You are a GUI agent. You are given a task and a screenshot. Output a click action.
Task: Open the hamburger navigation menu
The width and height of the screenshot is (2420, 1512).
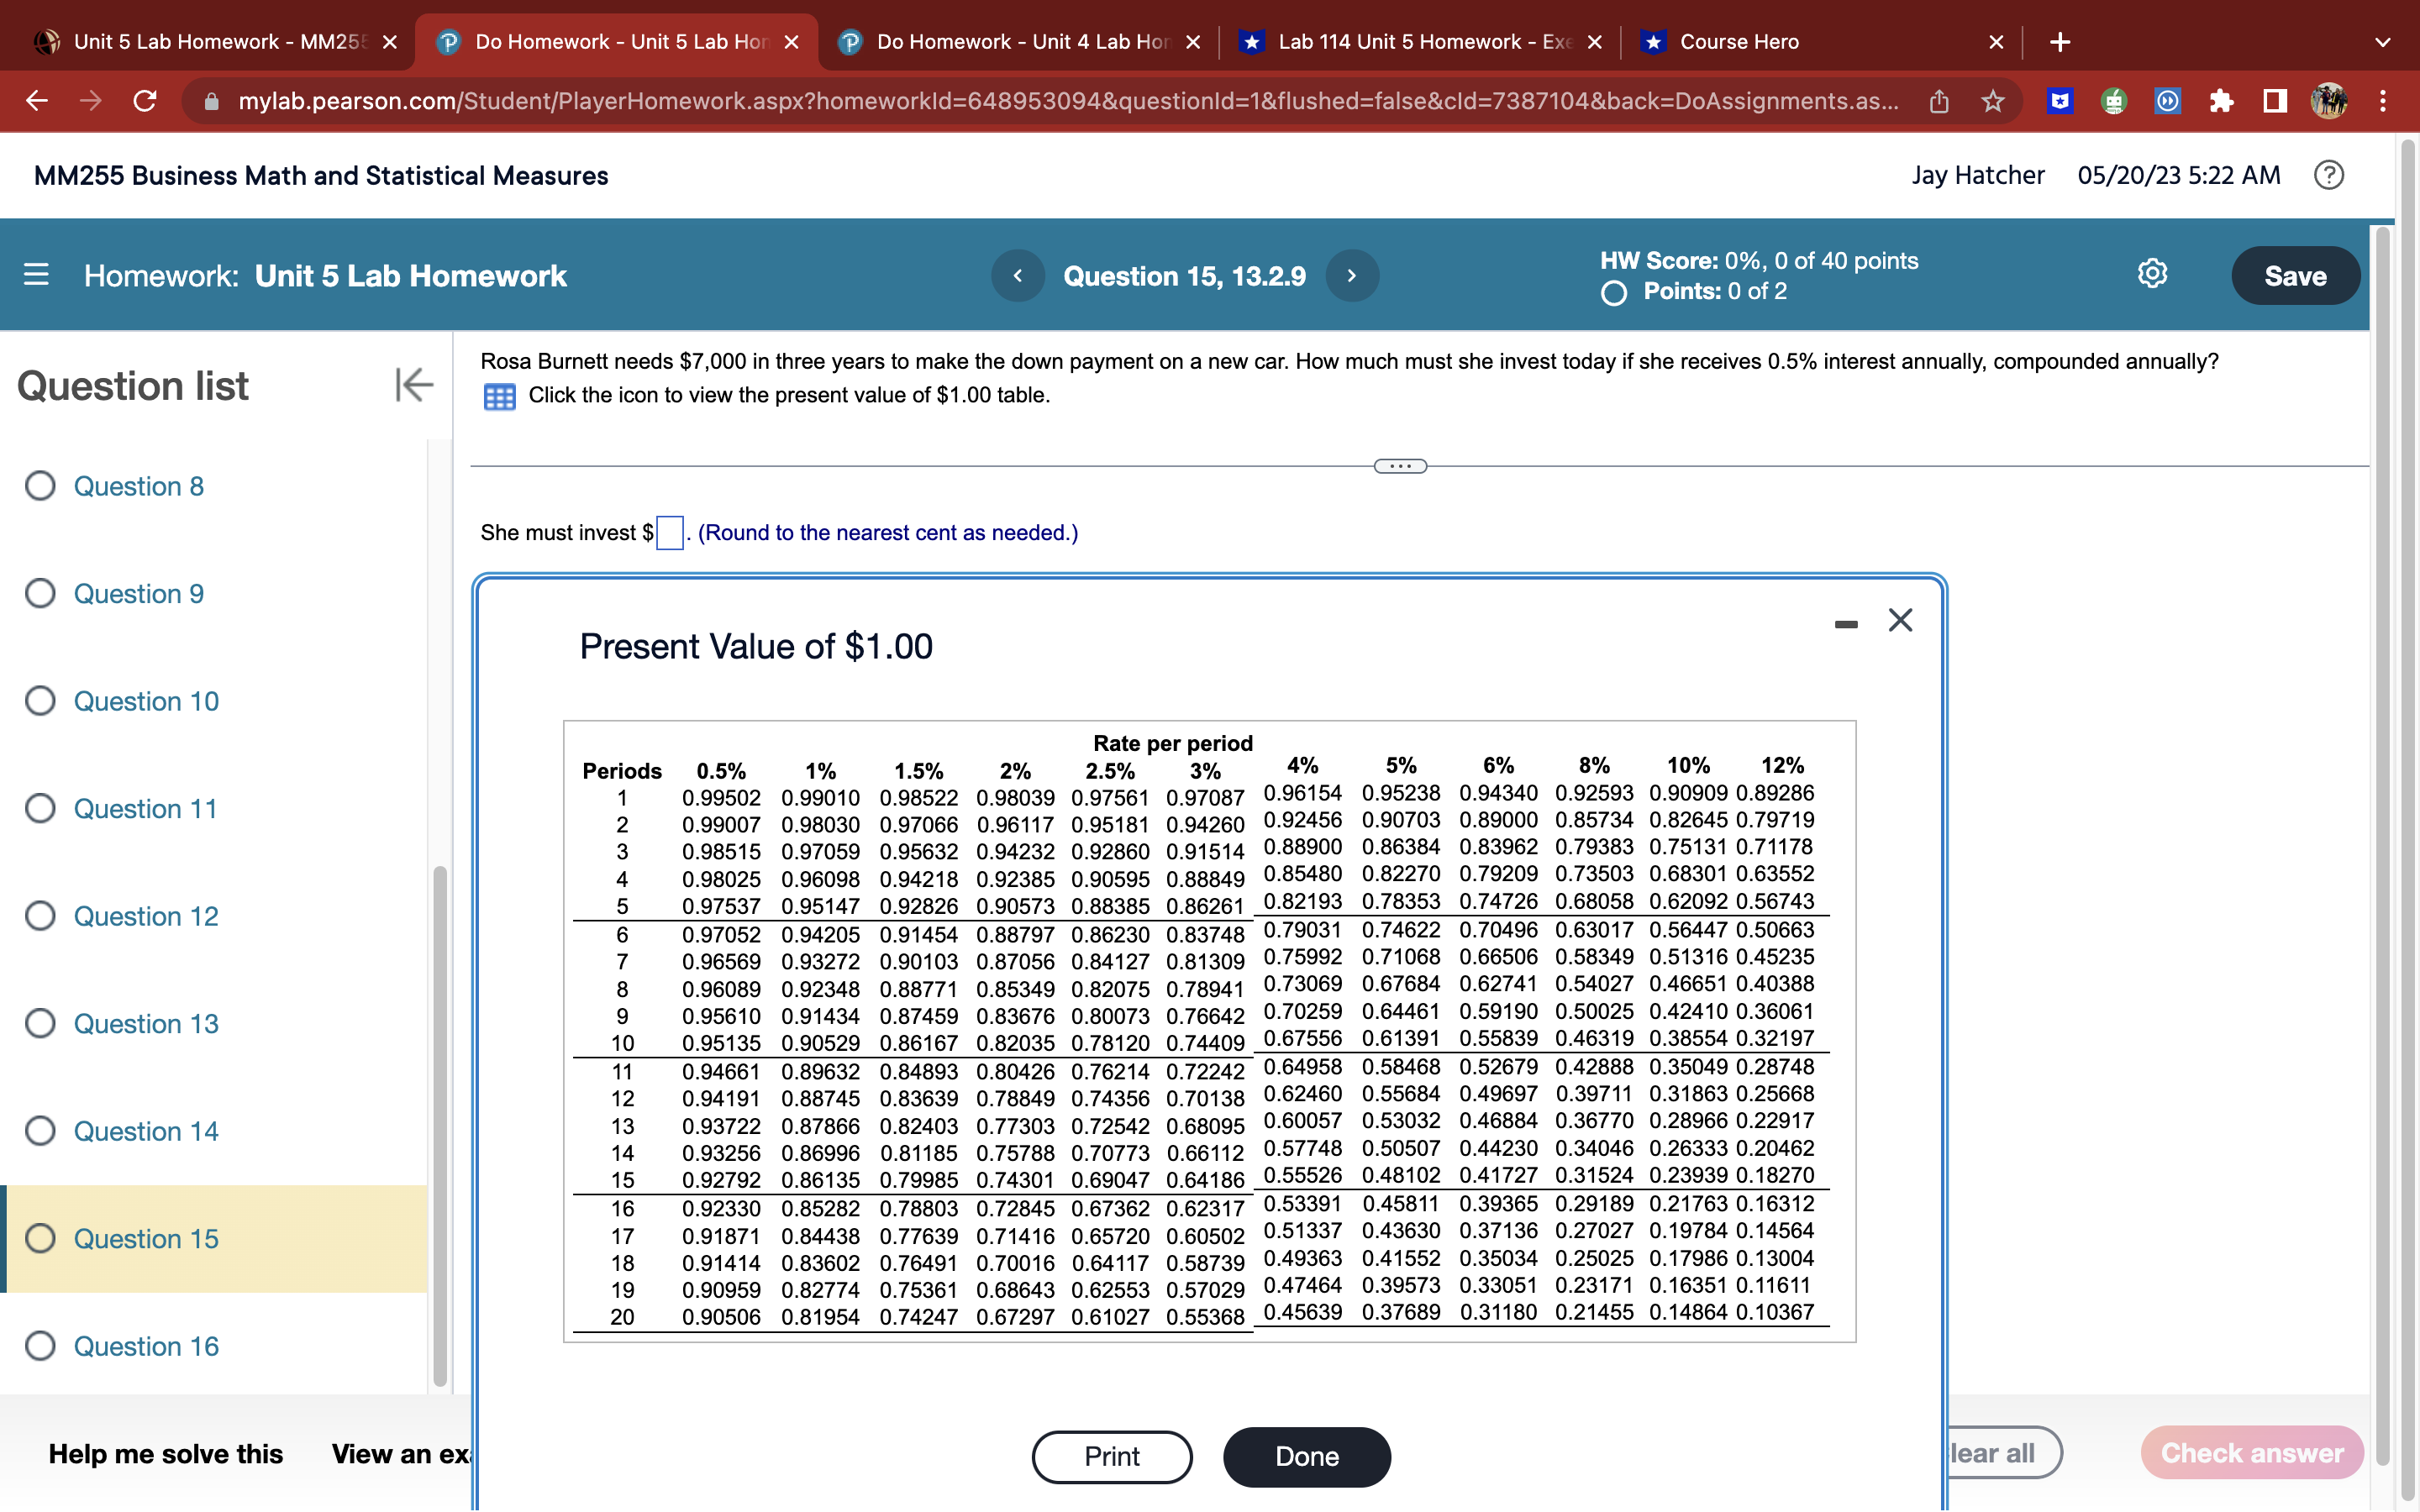click(36, 275)
